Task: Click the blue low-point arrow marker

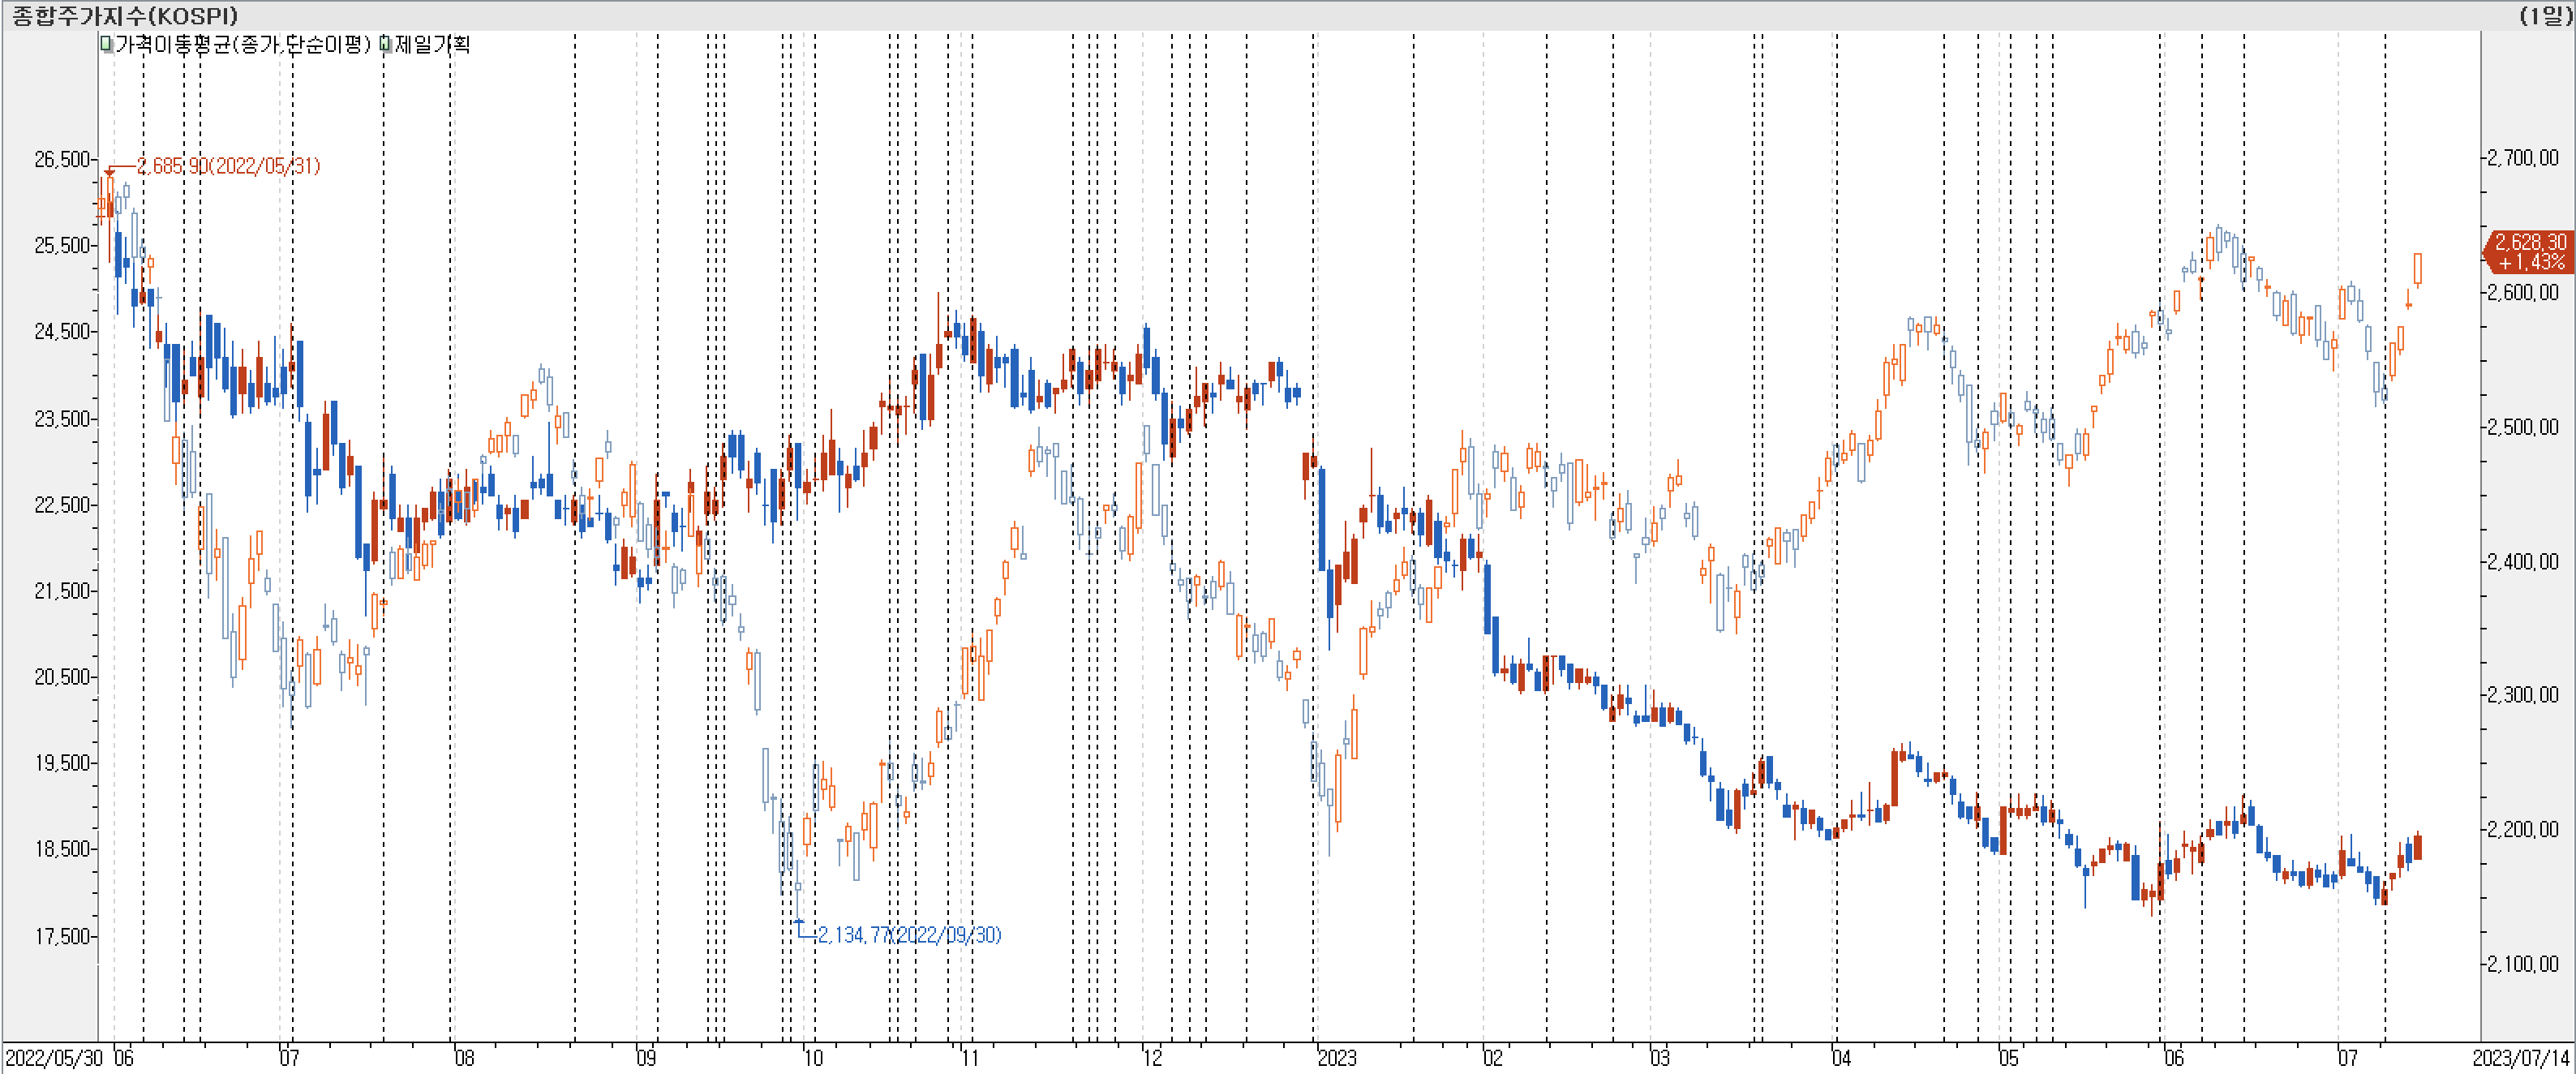Action: coord(798,922)
